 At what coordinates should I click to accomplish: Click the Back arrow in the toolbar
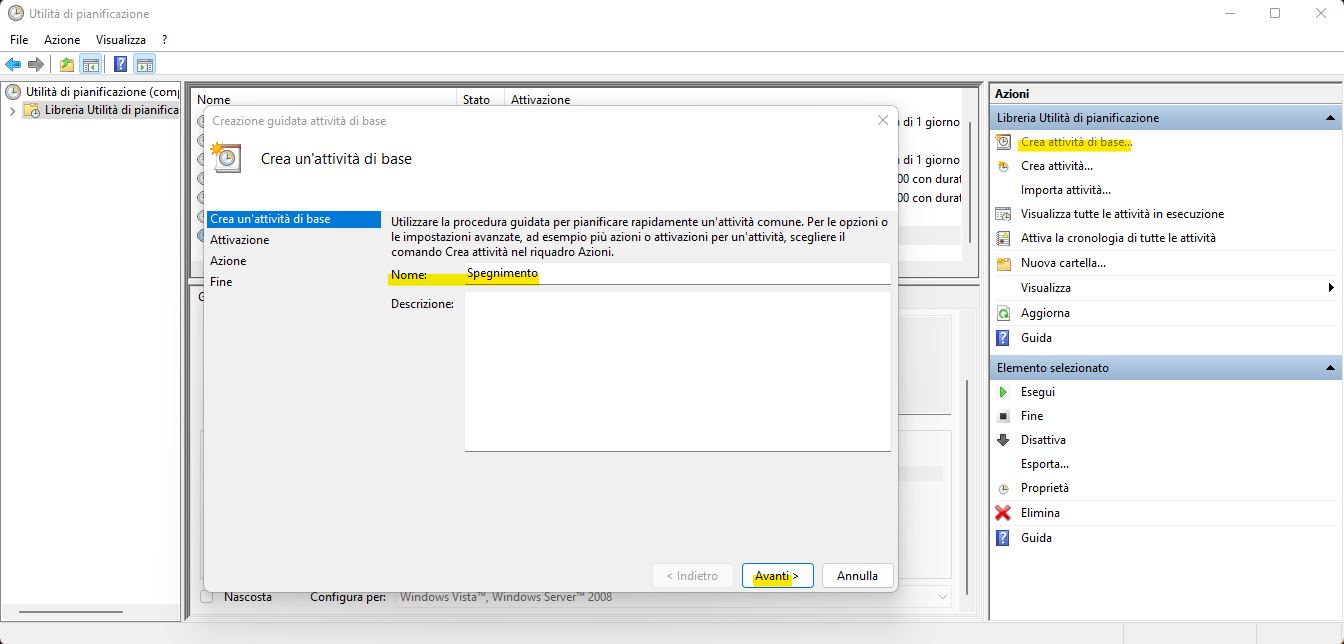[13, 65]
